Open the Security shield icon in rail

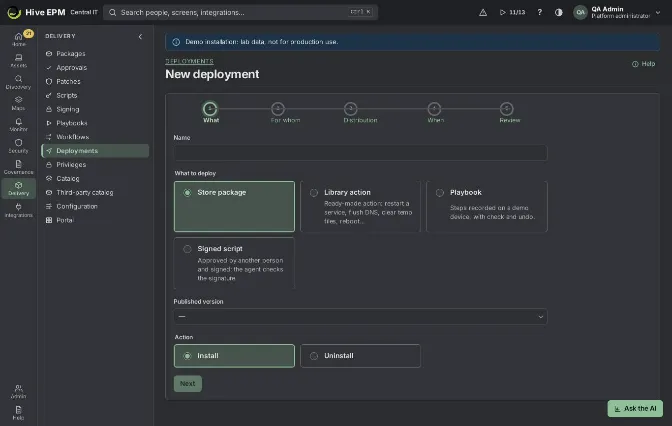pos(18,143)
